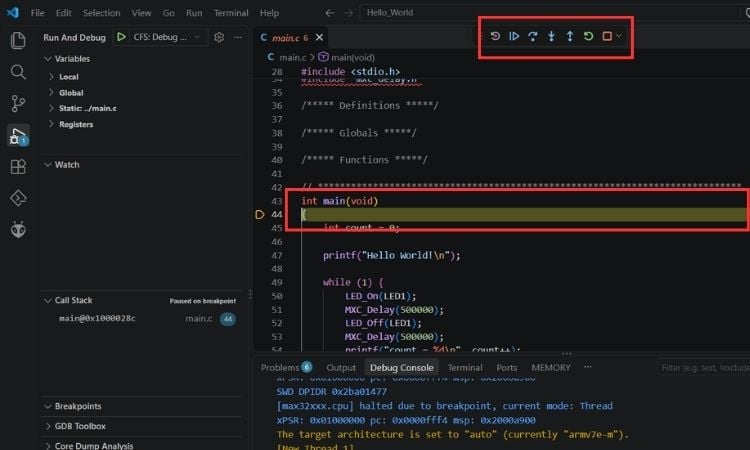Expand the Static: ../main.c node
Image resolution: width=750 pixels, height=450 pixels.
point(51,108)
